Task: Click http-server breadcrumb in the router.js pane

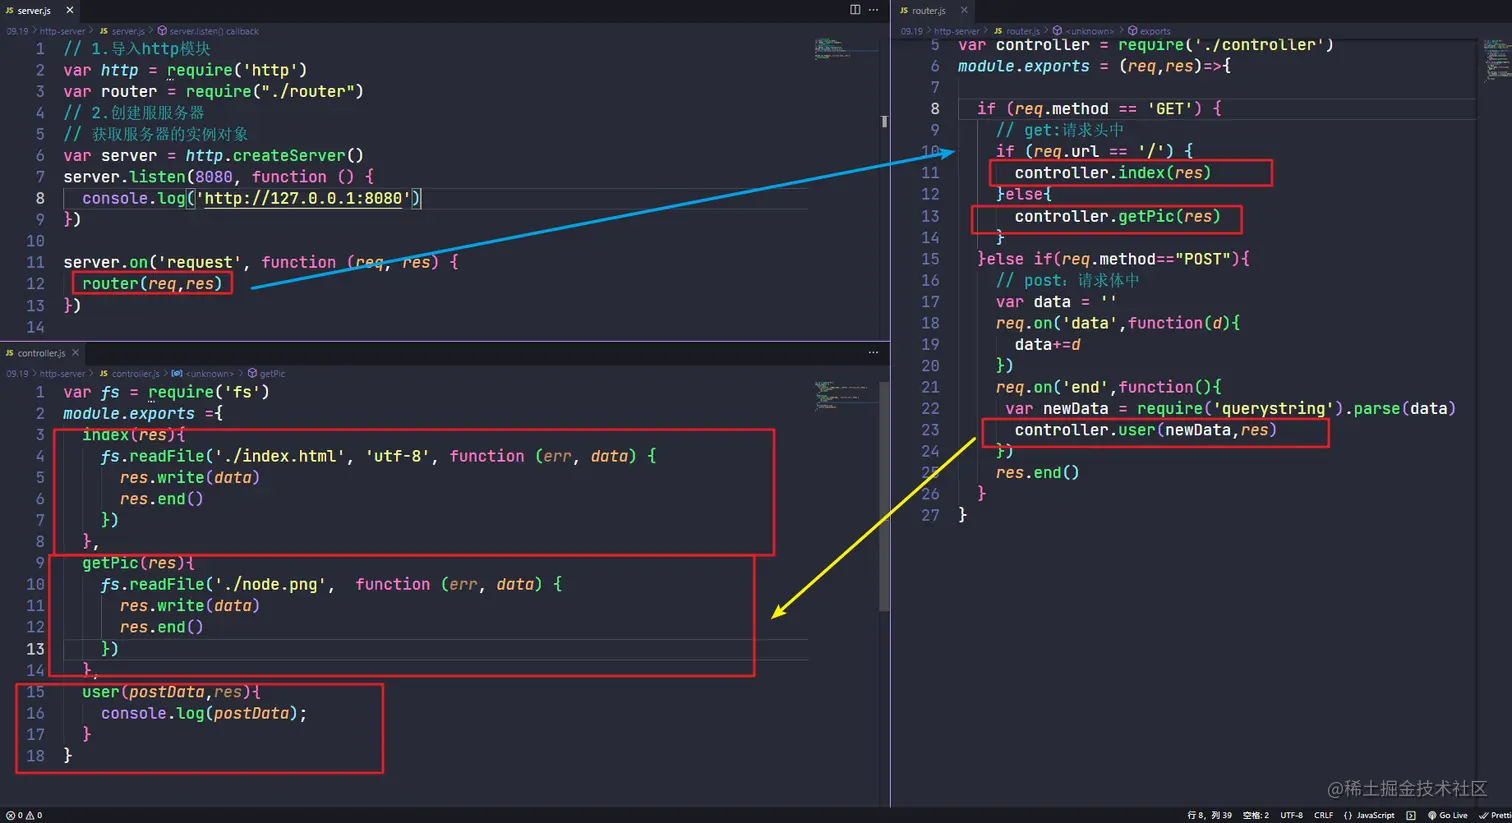Action: [x=957, y=31]
